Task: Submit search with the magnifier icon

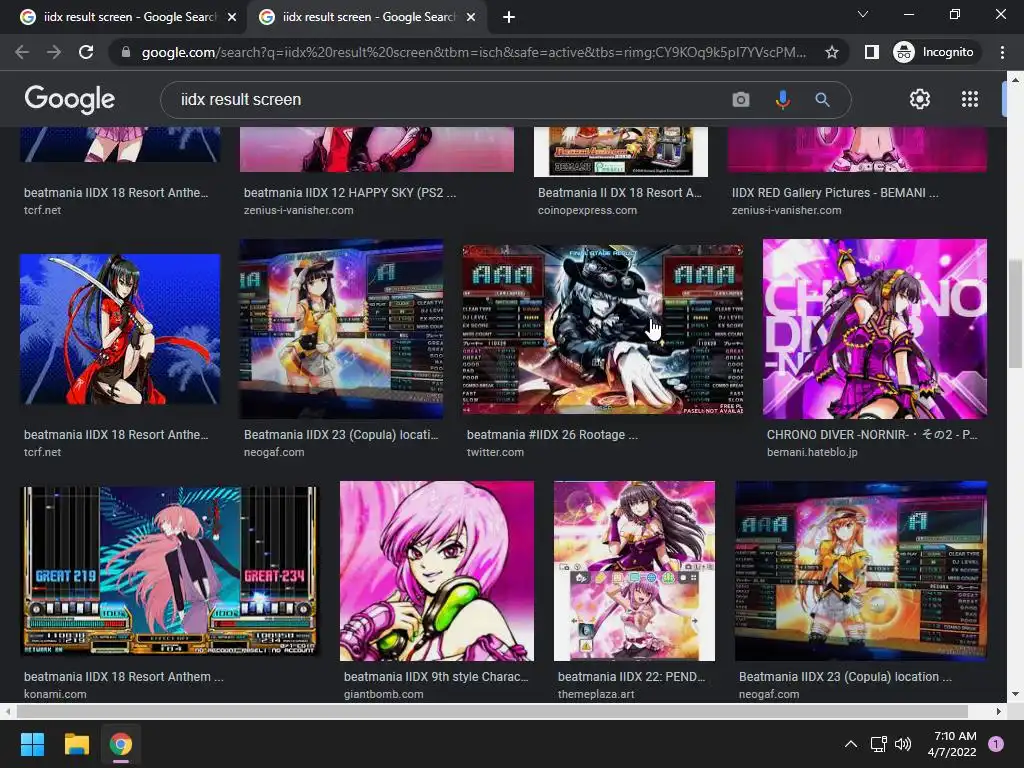Action: (x=822, y=99)
